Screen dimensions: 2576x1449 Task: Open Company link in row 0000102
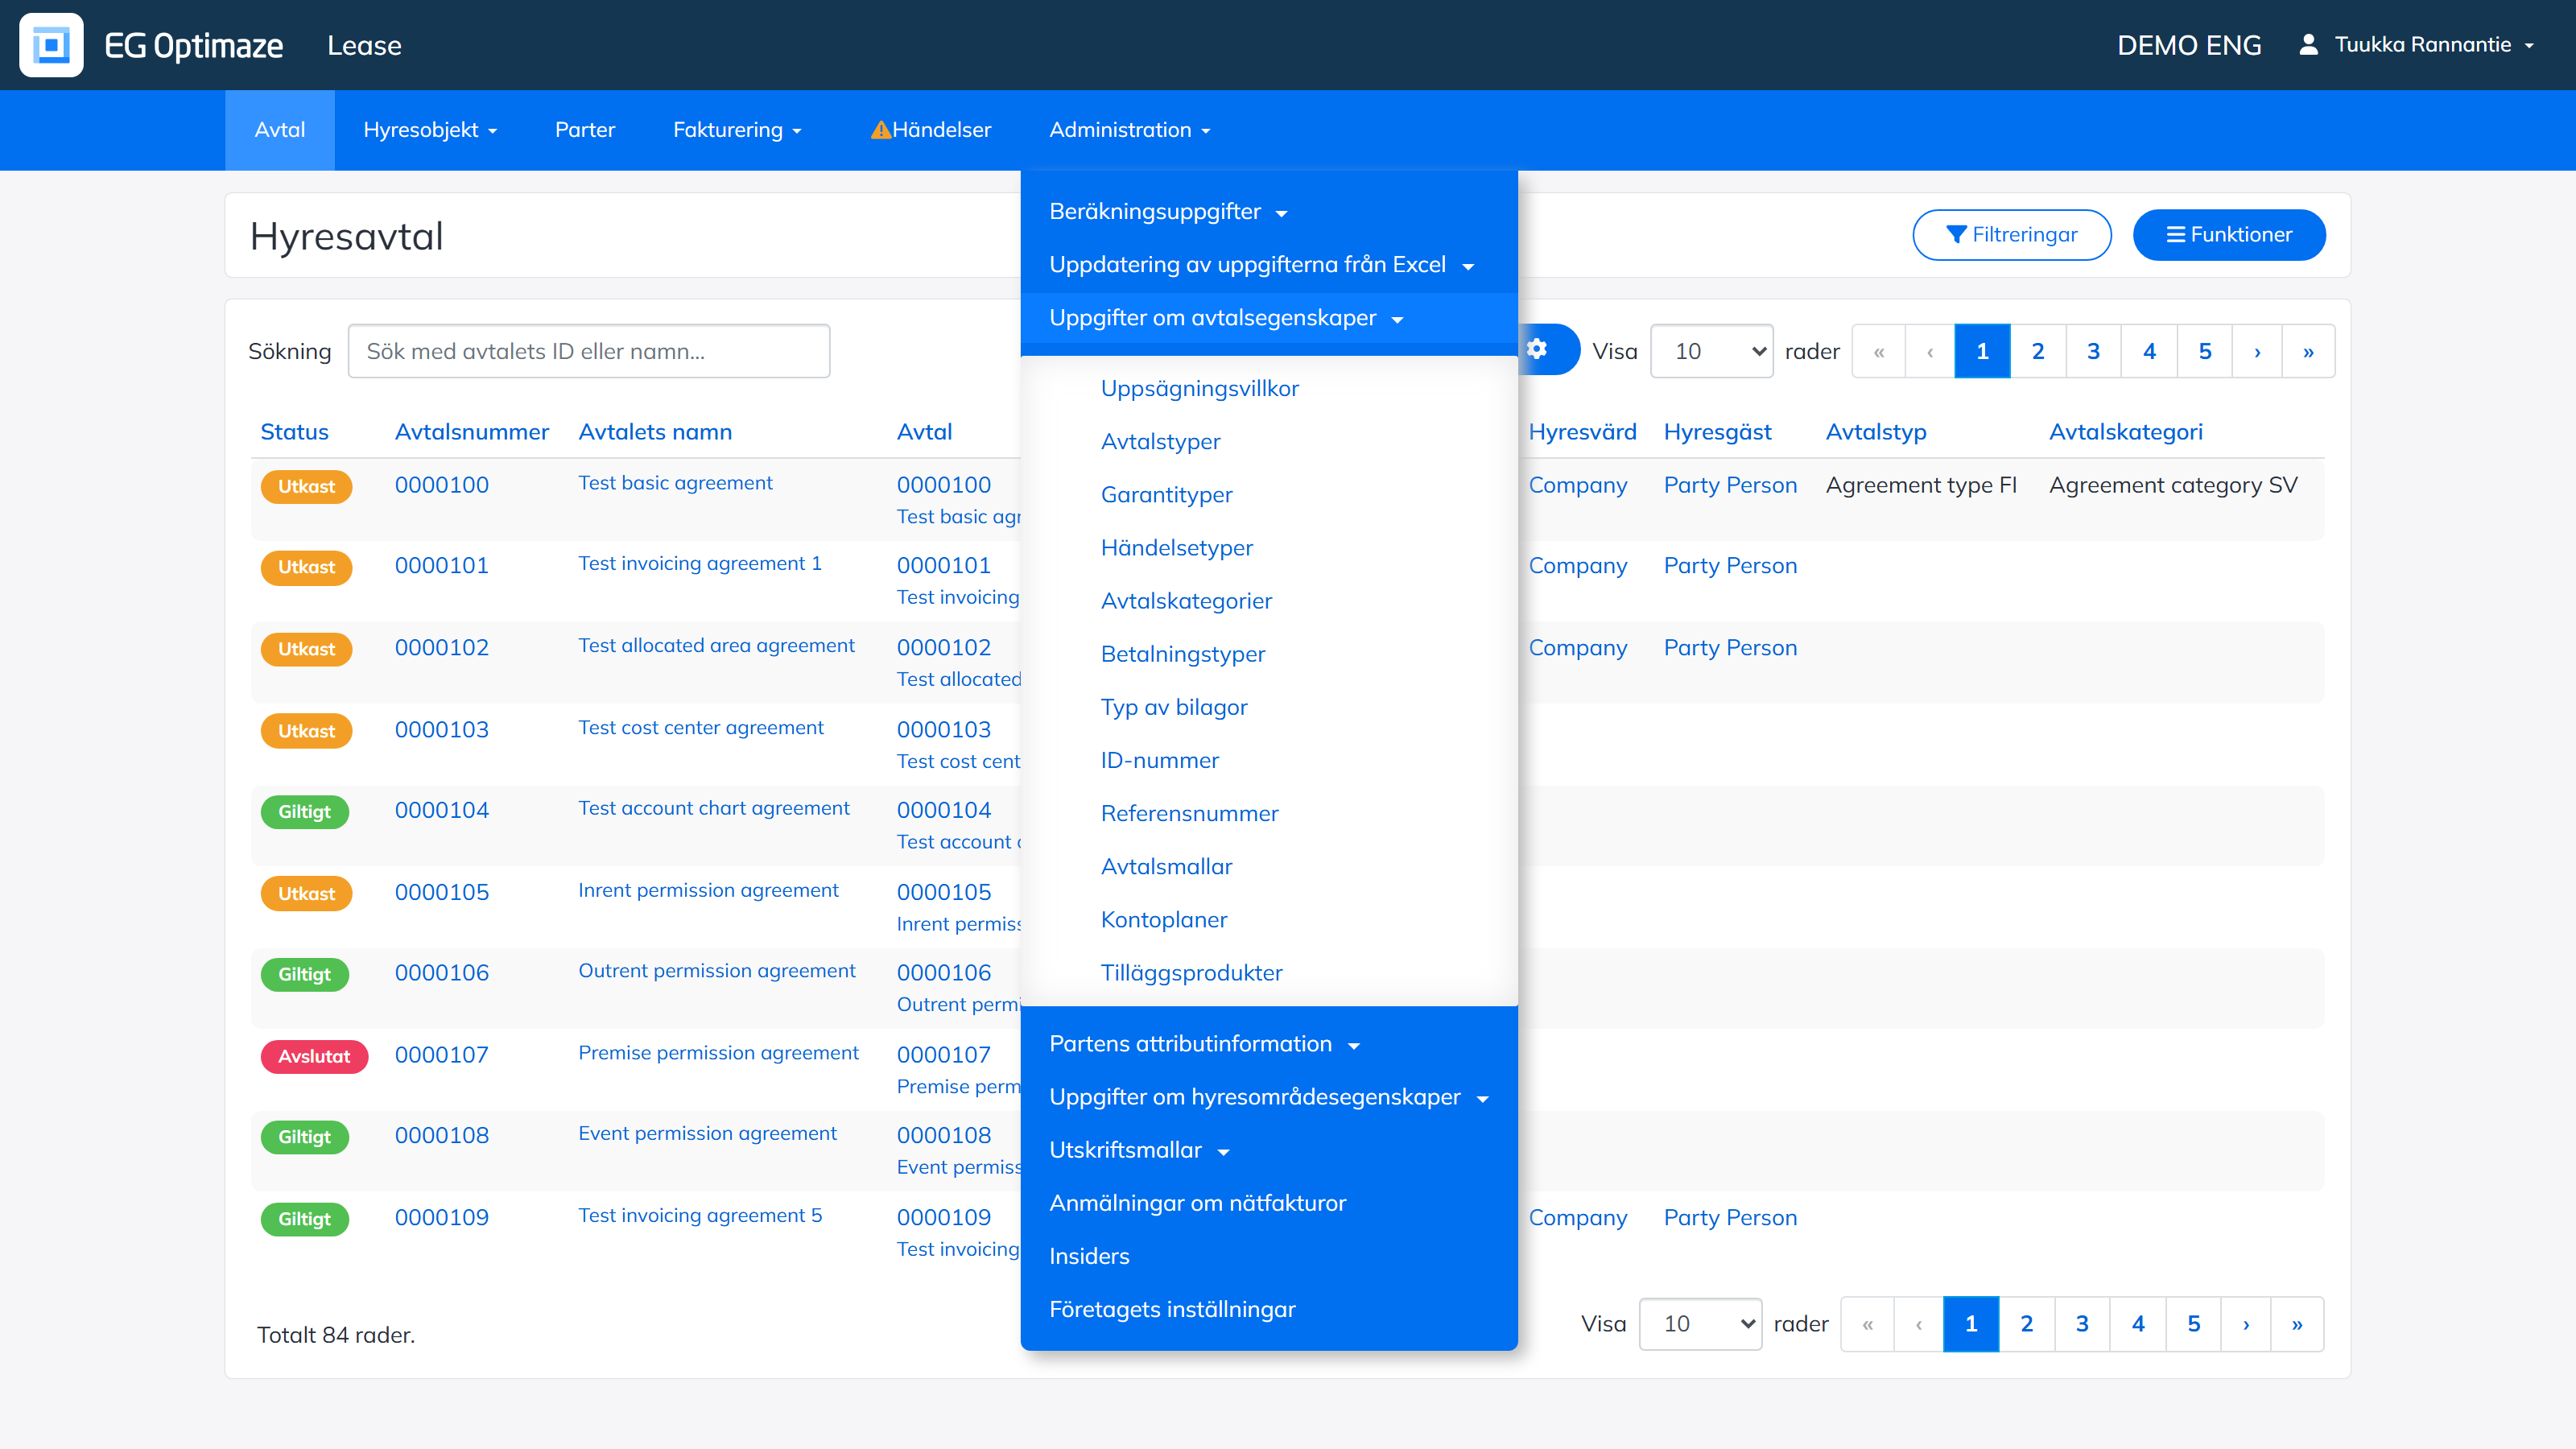[1577, 648]
